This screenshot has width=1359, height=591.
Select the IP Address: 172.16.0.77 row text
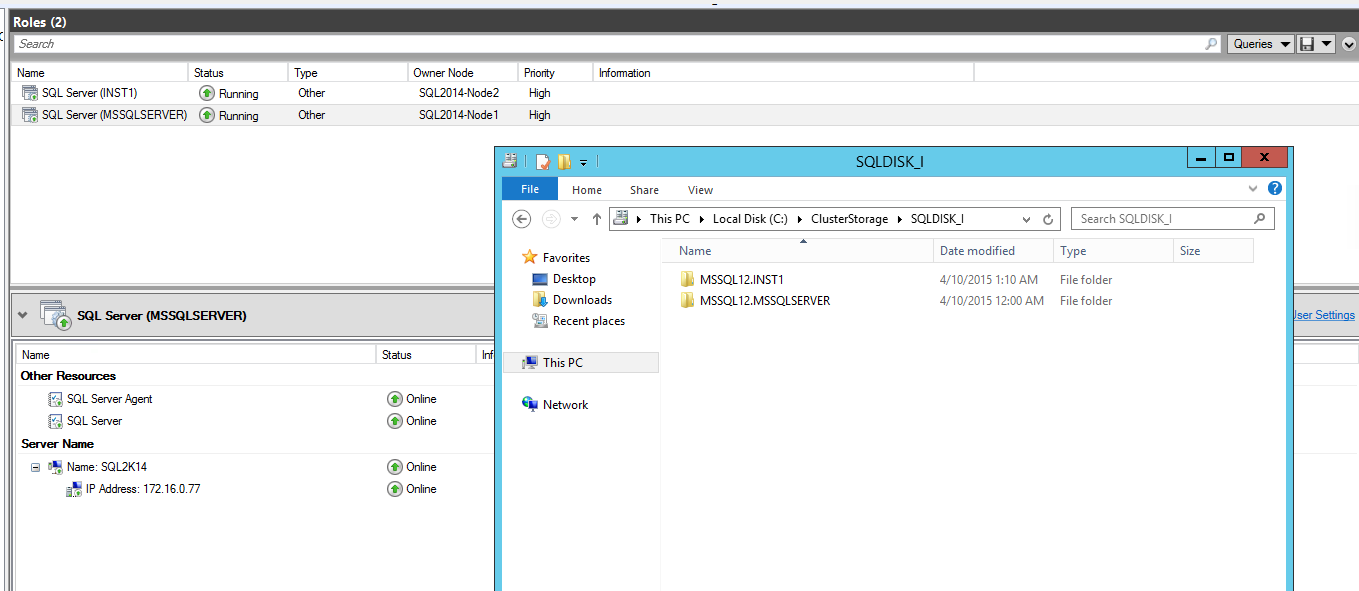(x=143, y=489)
